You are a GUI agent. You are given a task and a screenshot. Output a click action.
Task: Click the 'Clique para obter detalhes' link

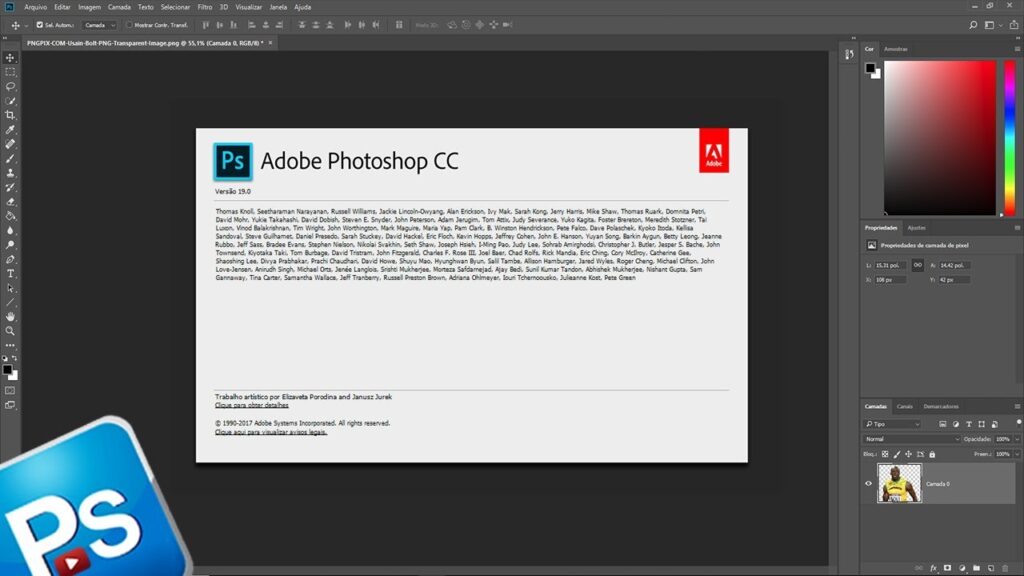click(251, 406)
